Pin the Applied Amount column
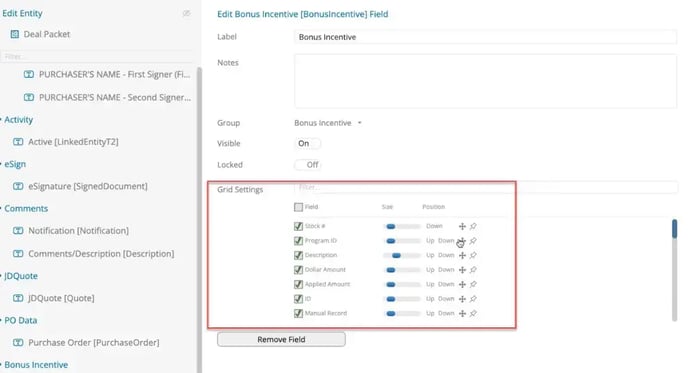The height and width of the screenshot is (373, 688). tap(473, 284)
